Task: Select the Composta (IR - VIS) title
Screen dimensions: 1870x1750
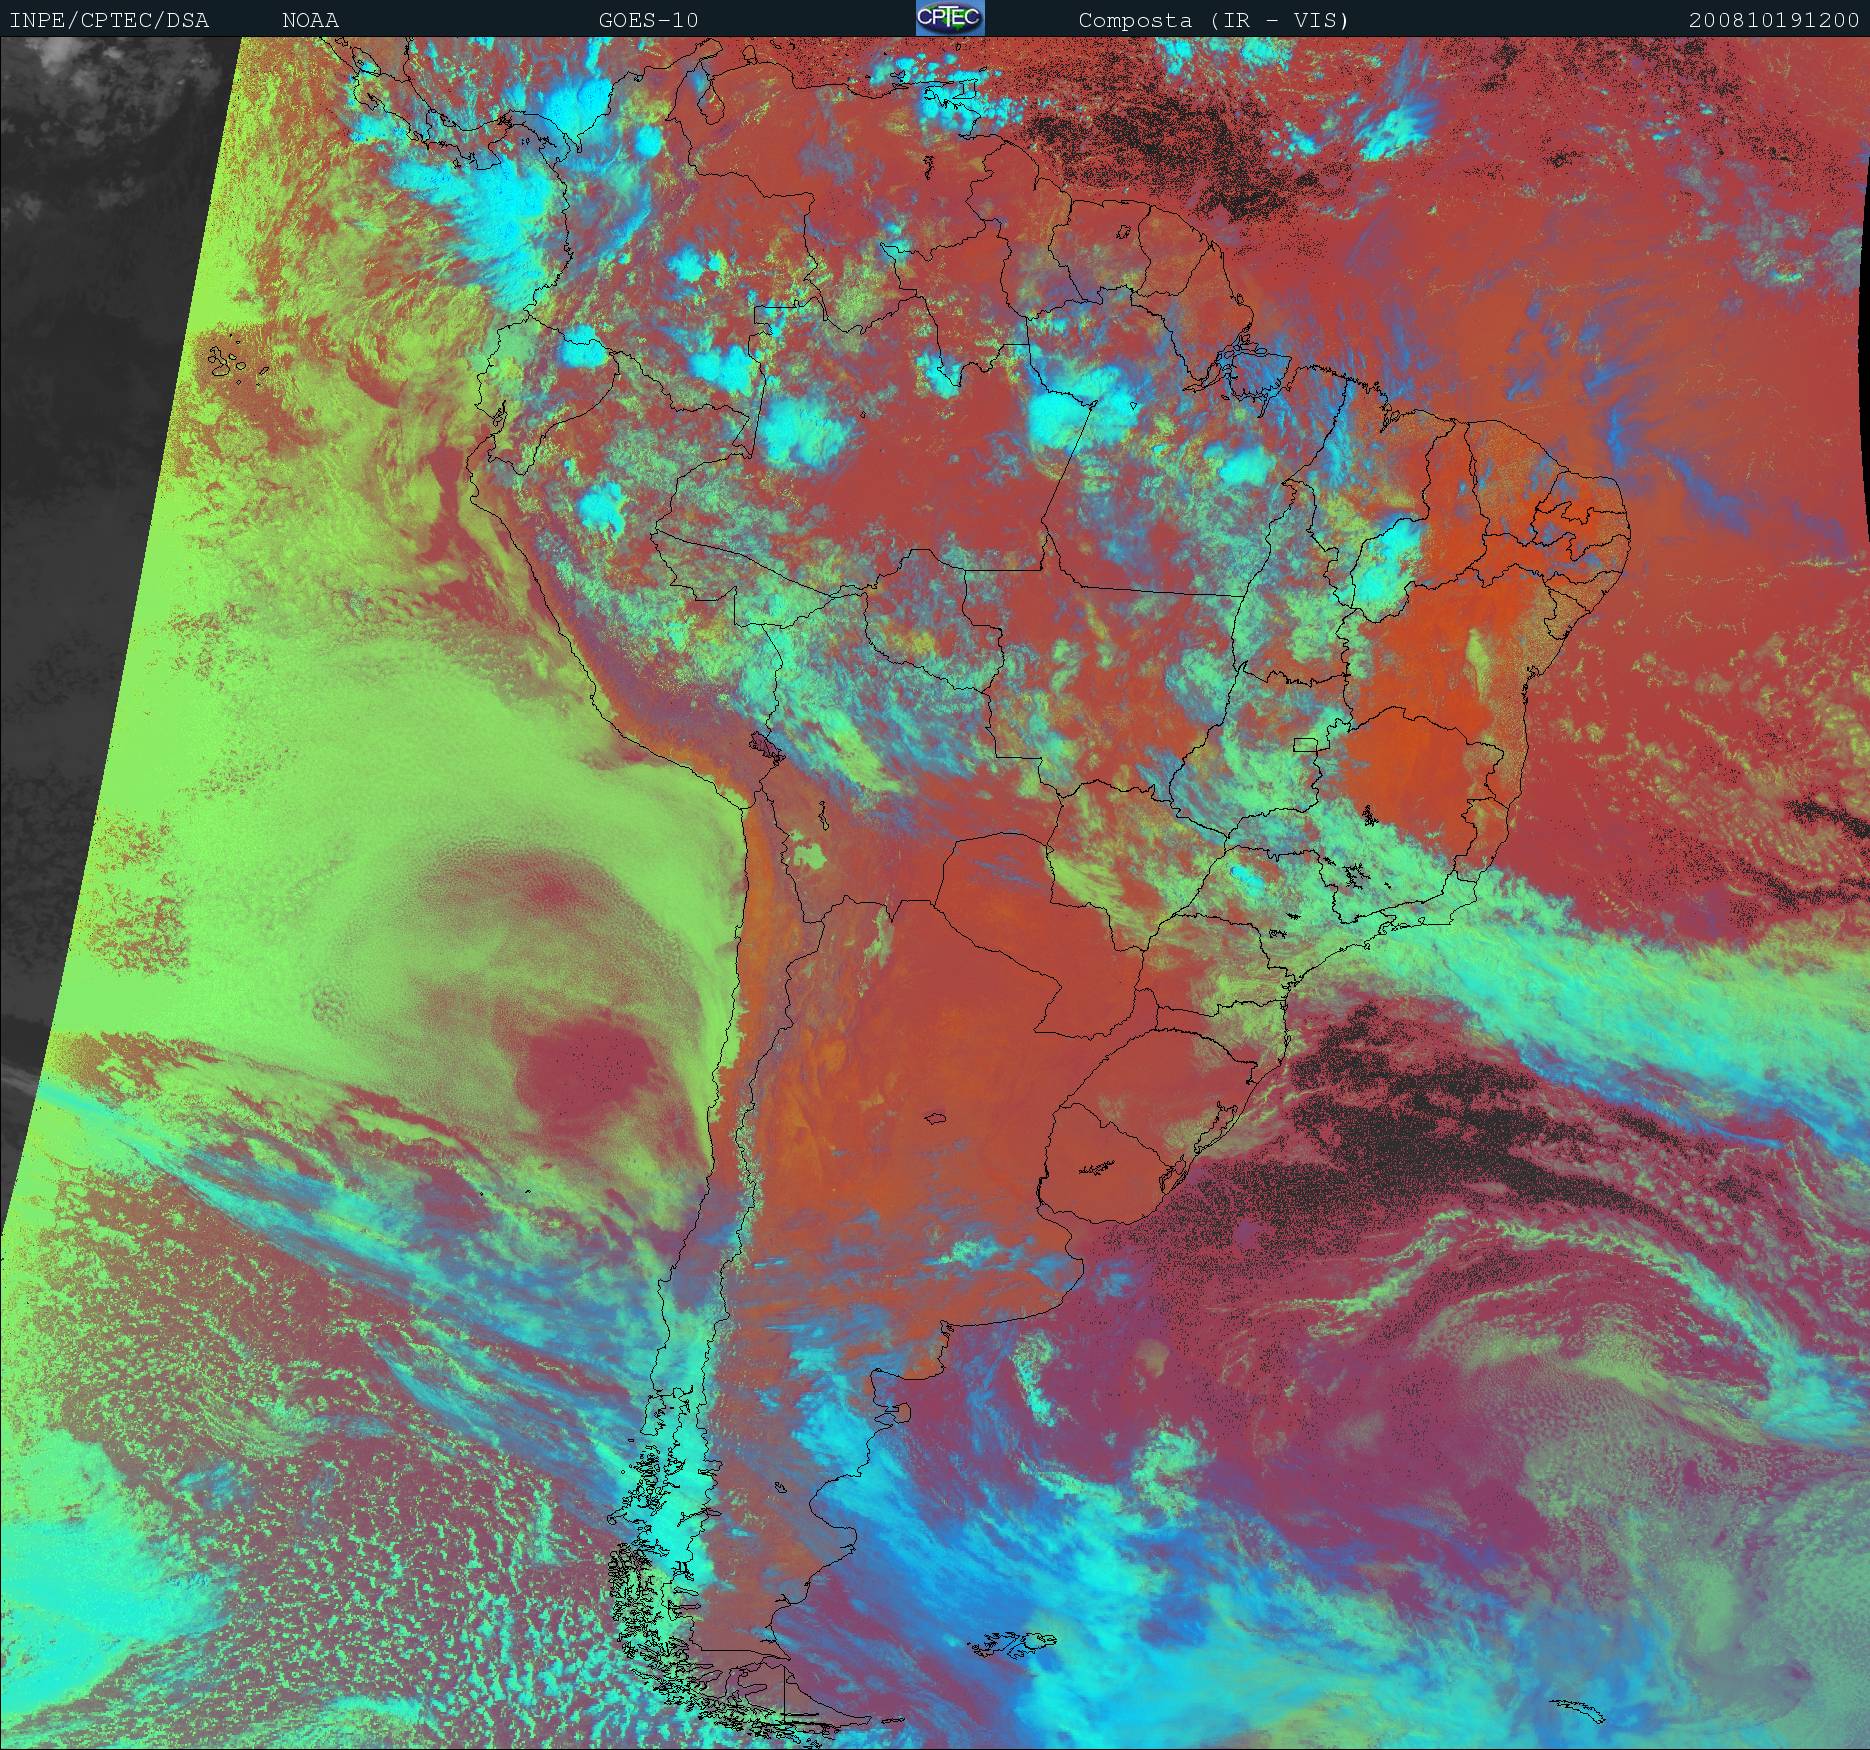Action: [1214, 20]
